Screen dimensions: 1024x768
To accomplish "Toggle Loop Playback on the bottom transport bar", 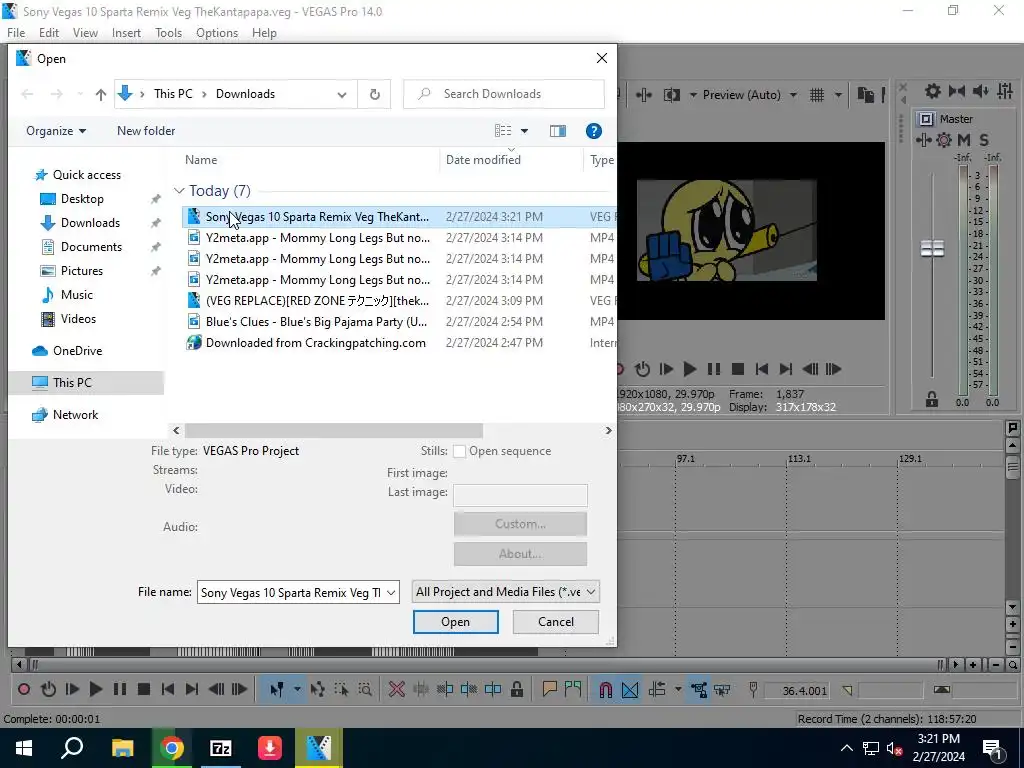I will point(48,689).
